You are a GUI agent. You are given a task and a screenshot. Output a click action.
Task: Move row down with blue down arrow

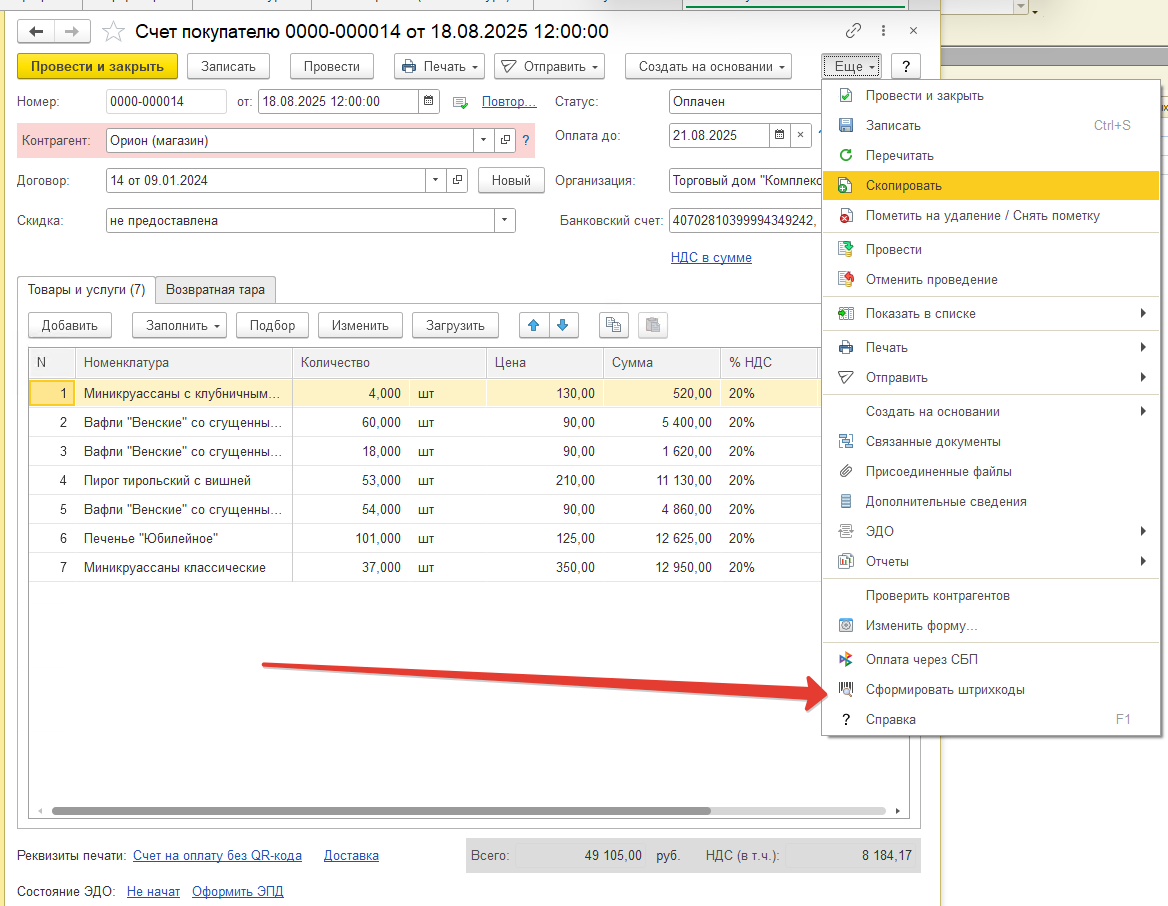[562, 326]
